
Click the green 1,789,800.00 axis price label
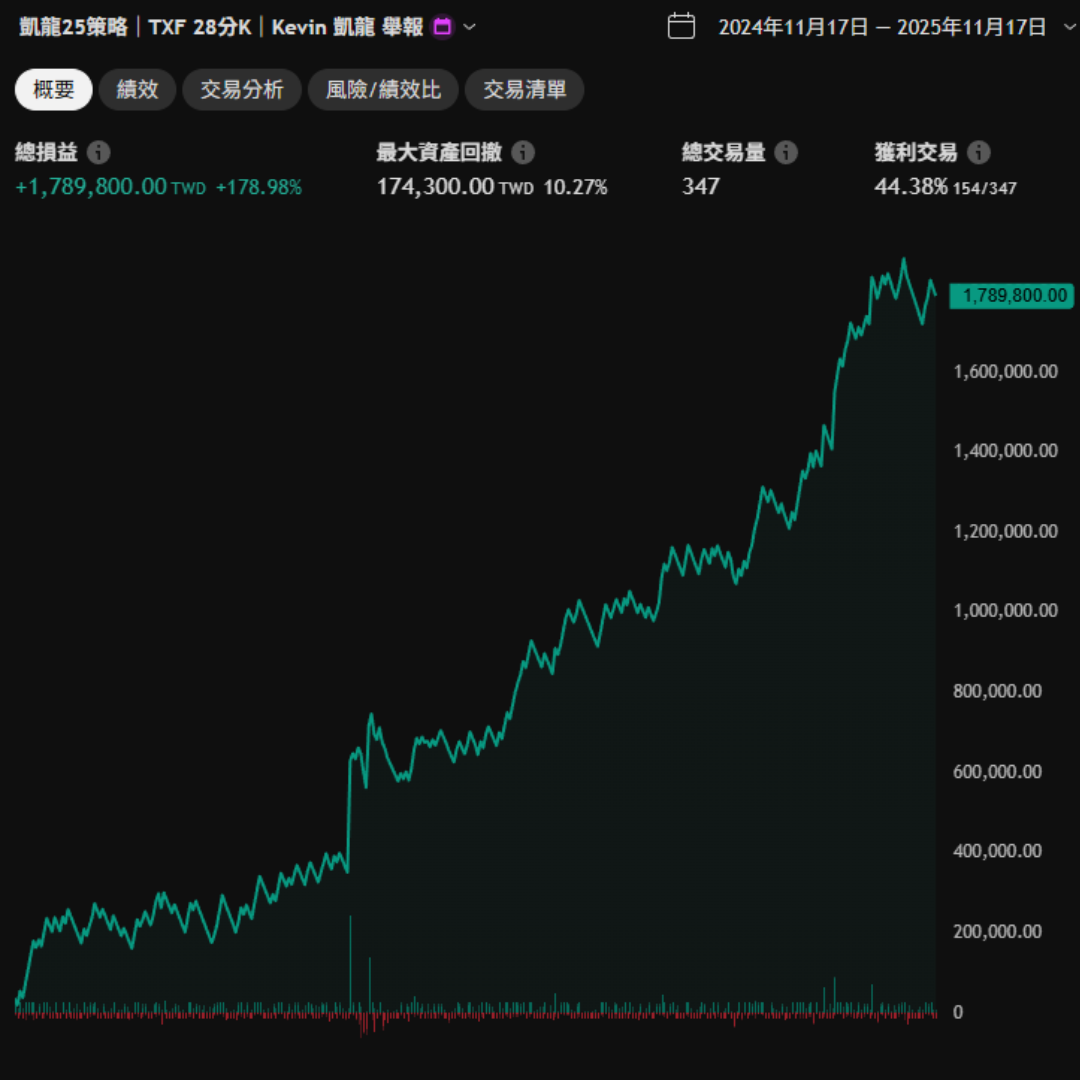(1011, 295)
